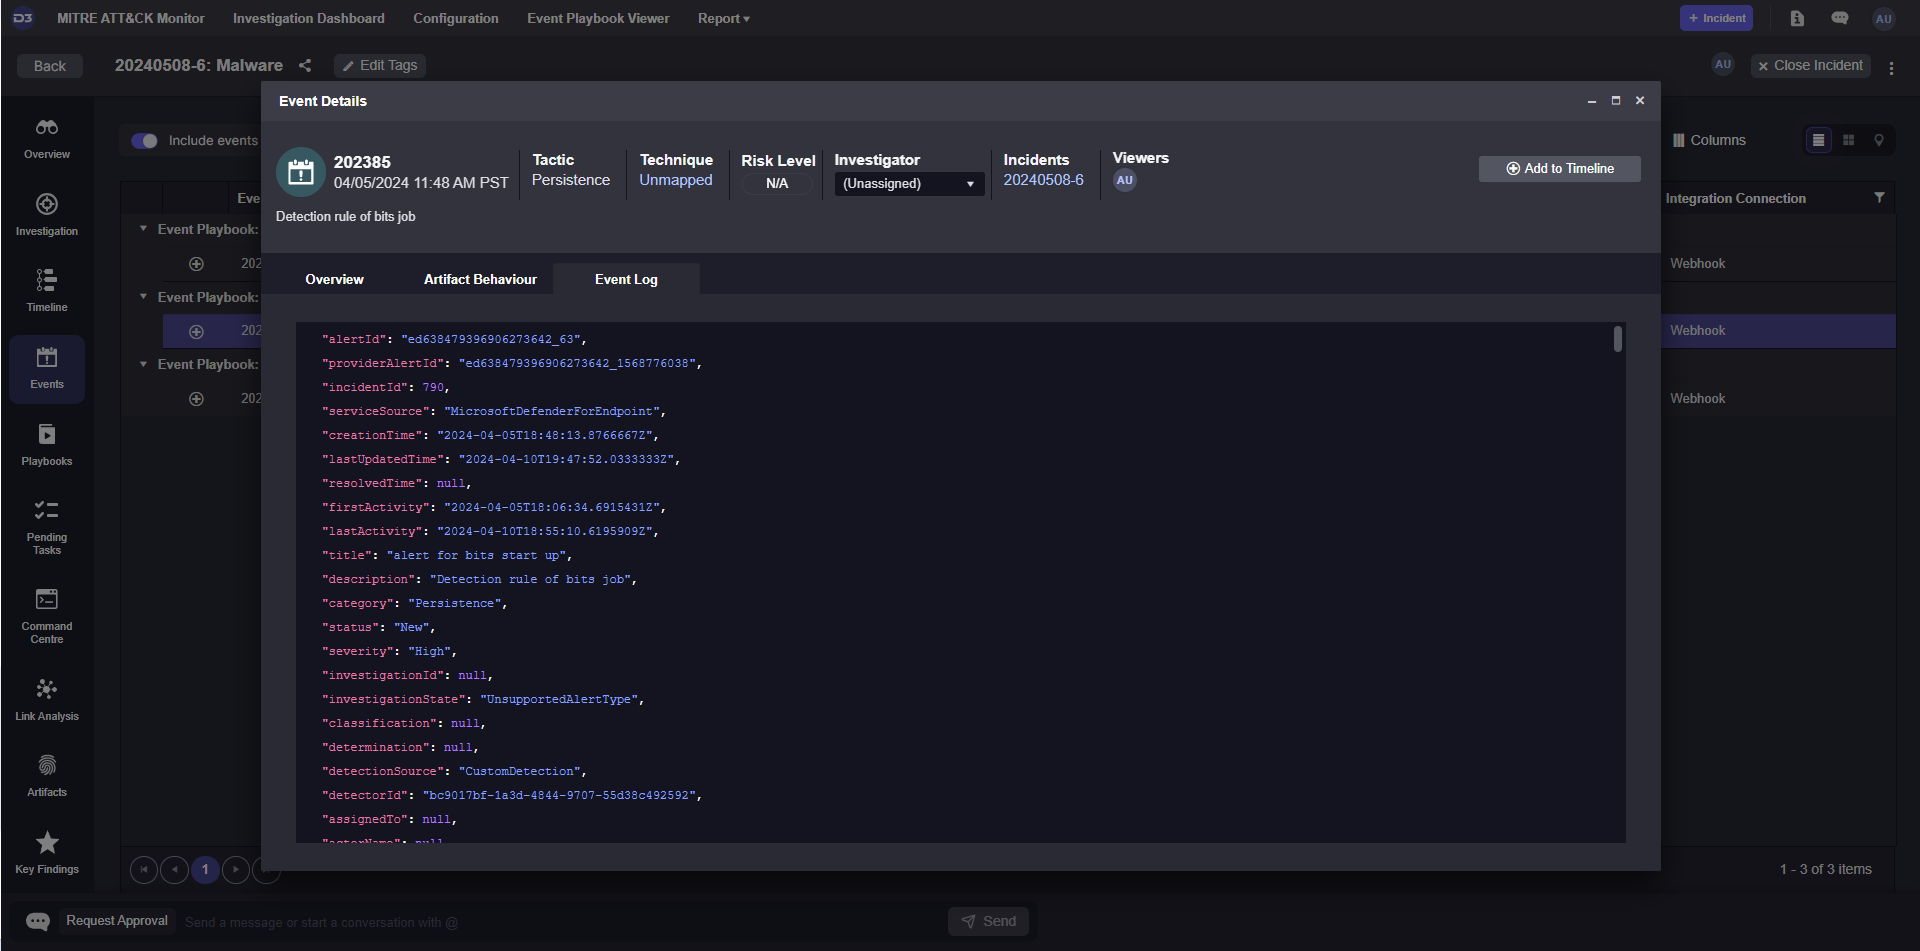Click the D3 logo icon
Screen dimensions: 1920x951
[23, 18]
